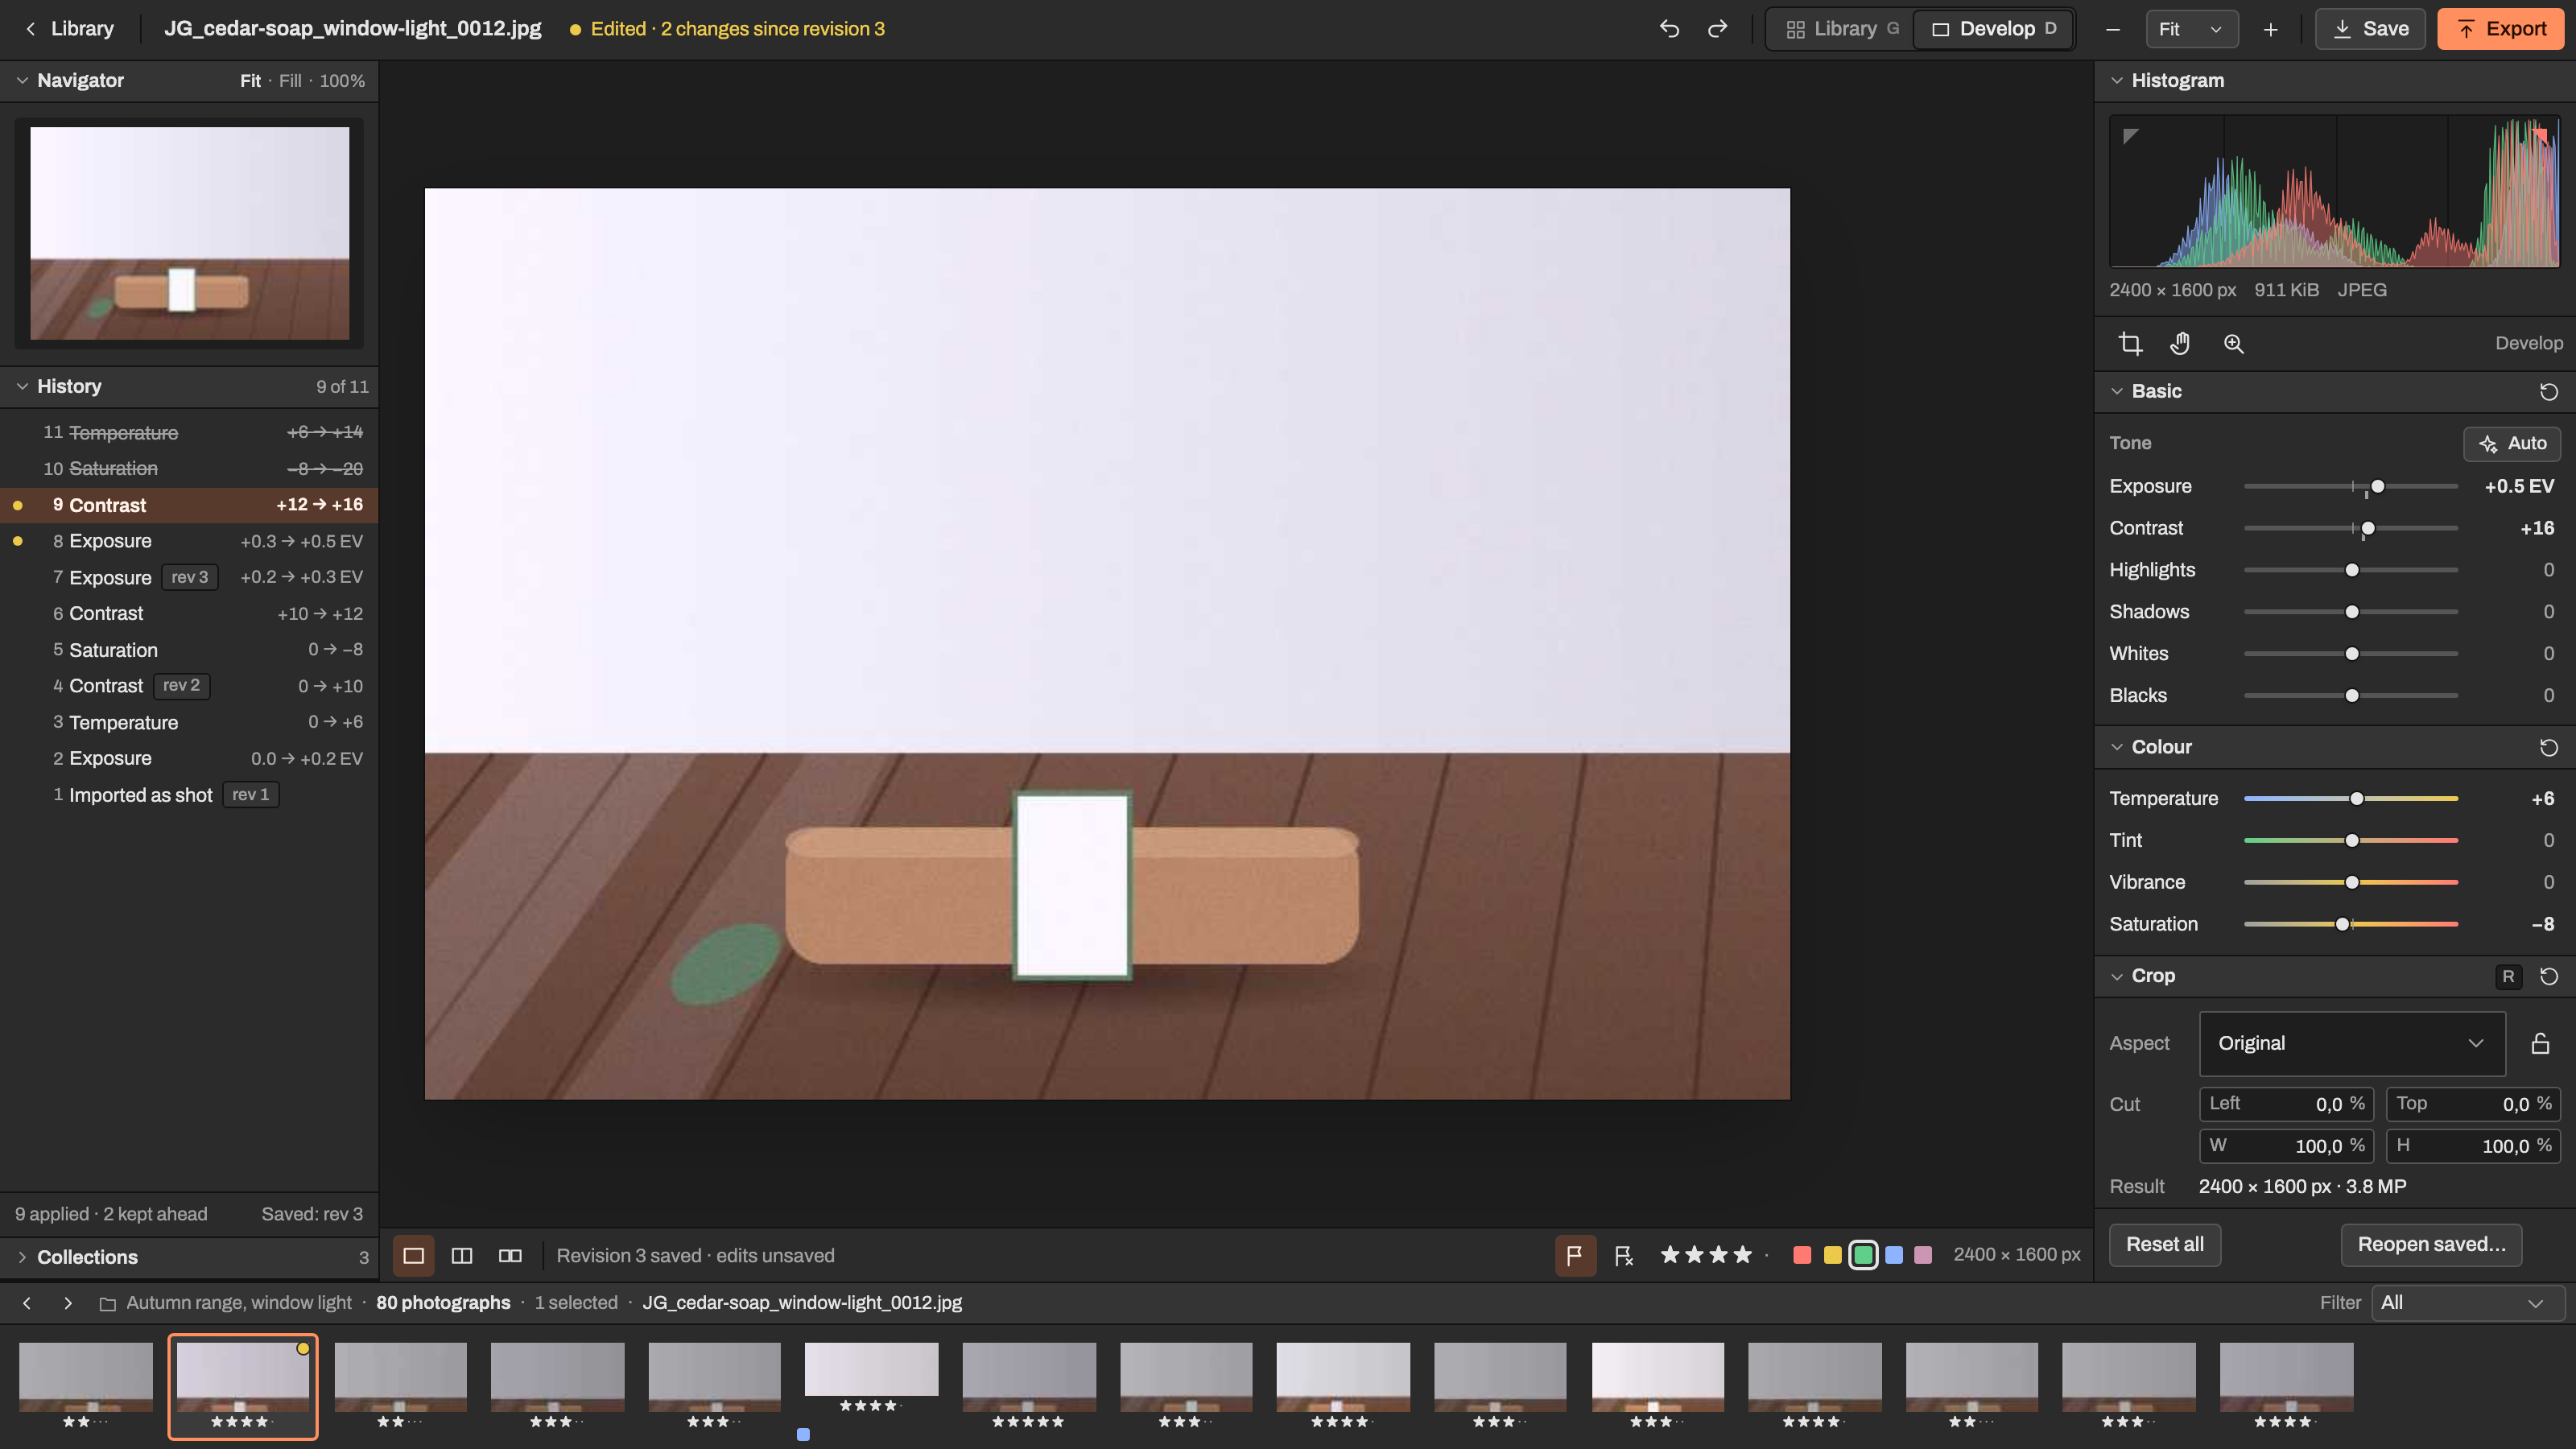Reset the Colour panel settings
The width and height of the screenshot is (2576, 1449).
tap(2548, 747)
